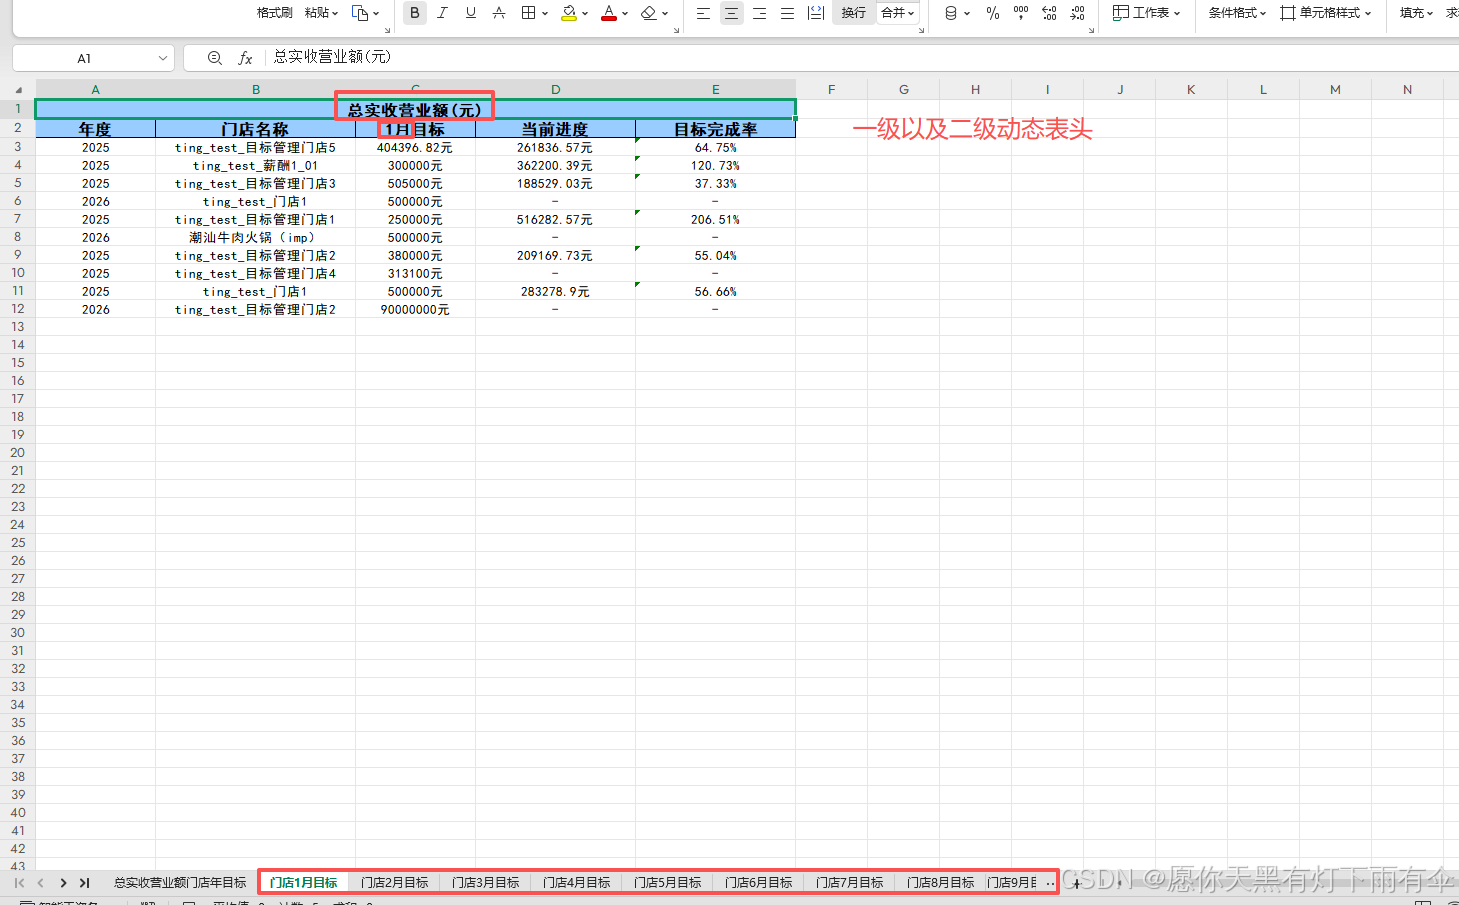
Task: Center align text horizontally
Action: click(x=731, y=13)
